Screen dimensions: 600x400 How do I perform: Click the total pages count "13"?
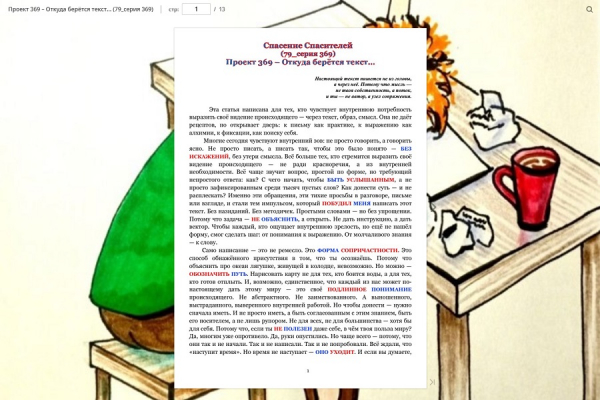(x=222, y=9)
